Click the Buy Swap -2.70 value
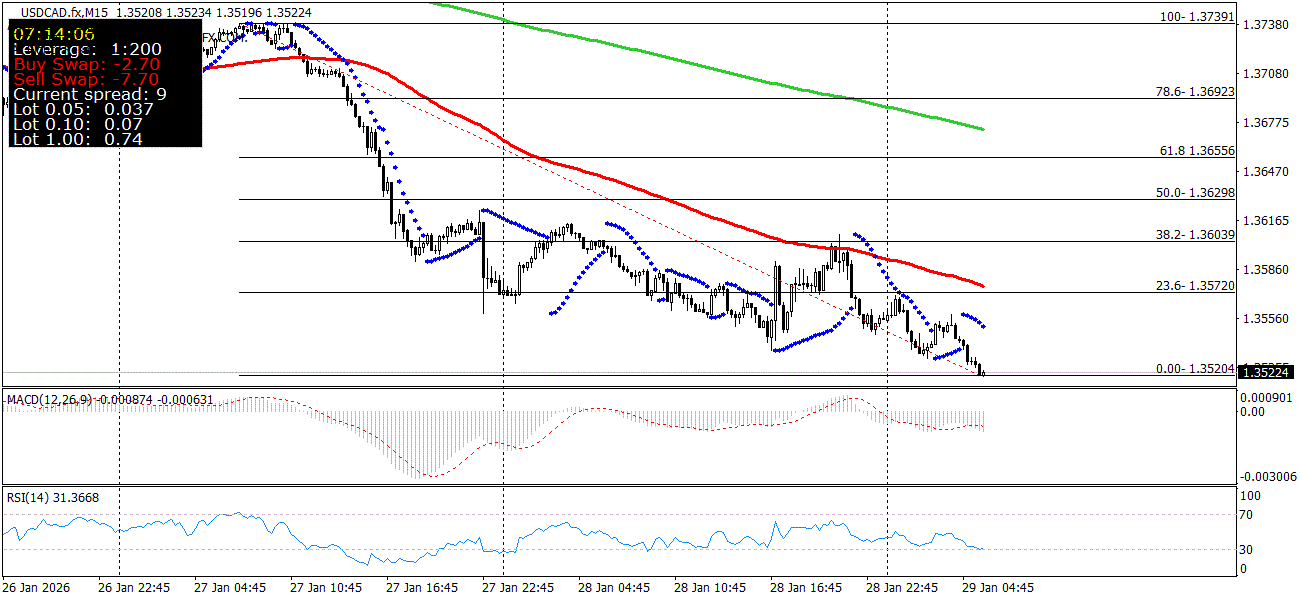1300x600 pixels. (85, 63)
